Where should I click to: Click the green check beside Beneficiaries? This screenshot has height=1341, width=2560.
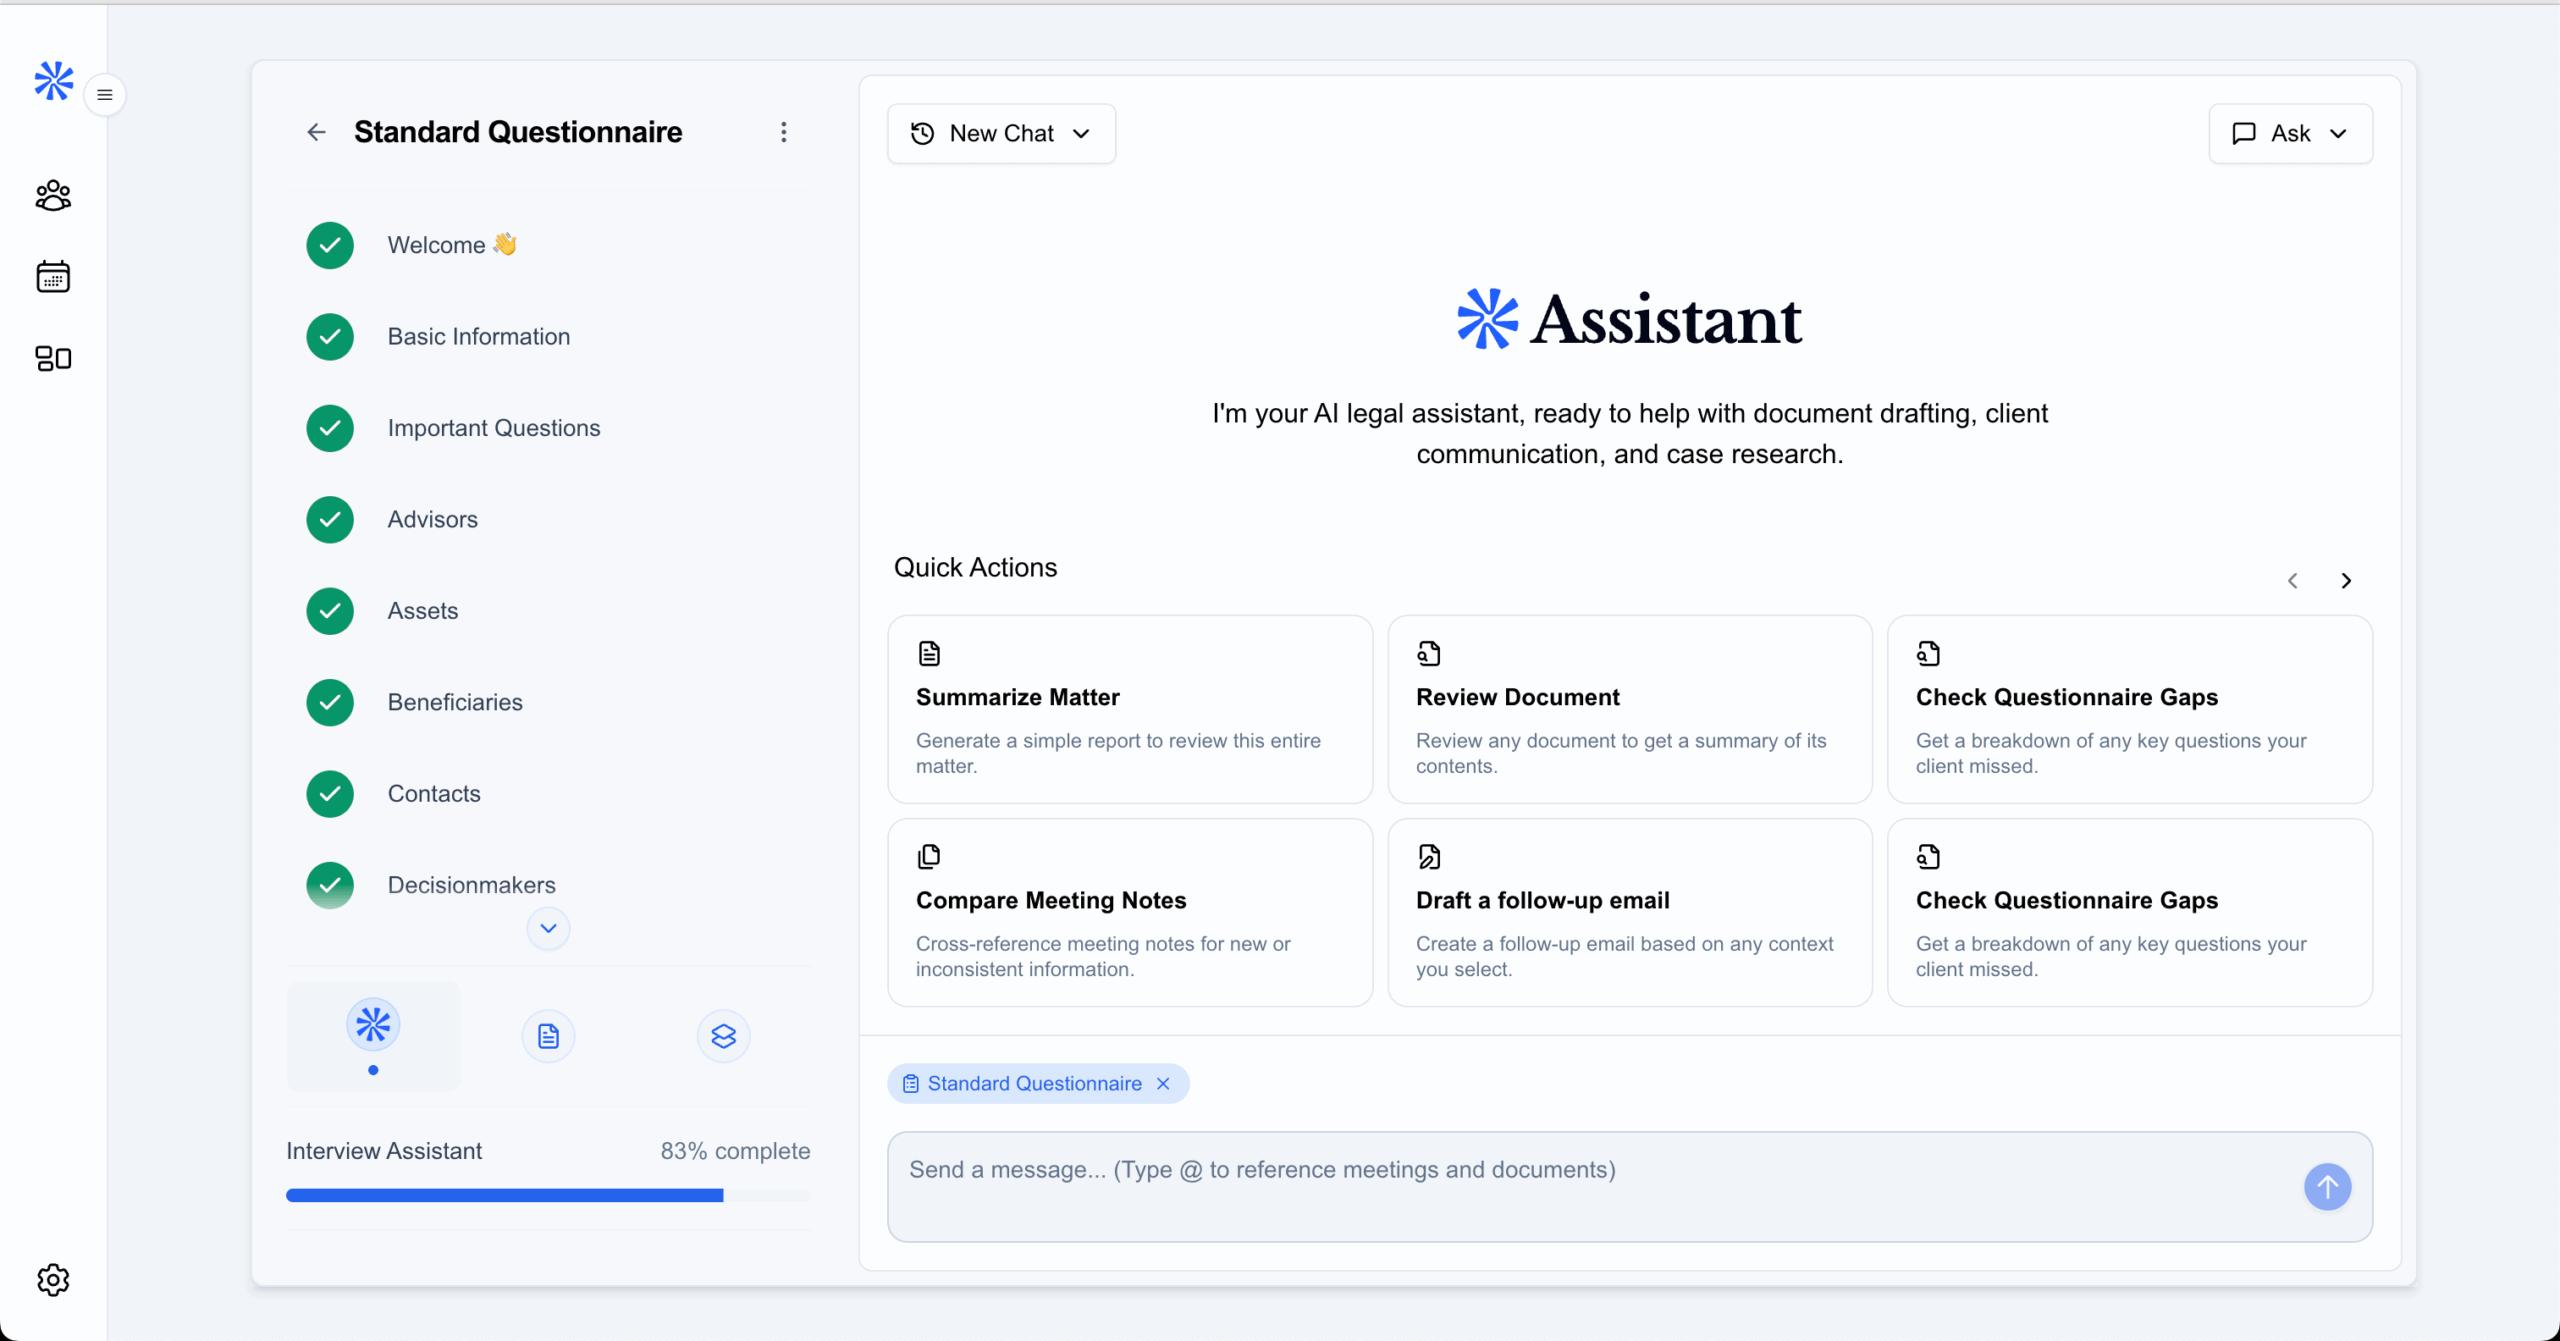(x=330, y=703)
